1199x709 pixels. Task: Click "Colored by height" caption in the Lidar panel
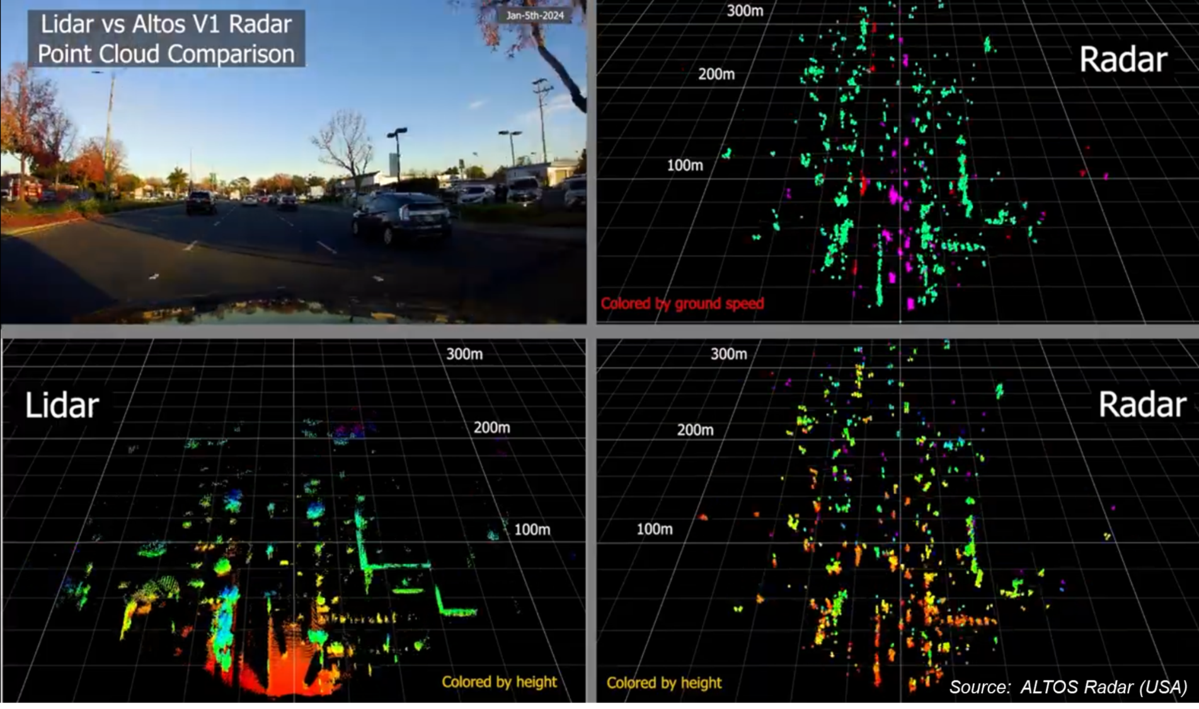[499, 682]
